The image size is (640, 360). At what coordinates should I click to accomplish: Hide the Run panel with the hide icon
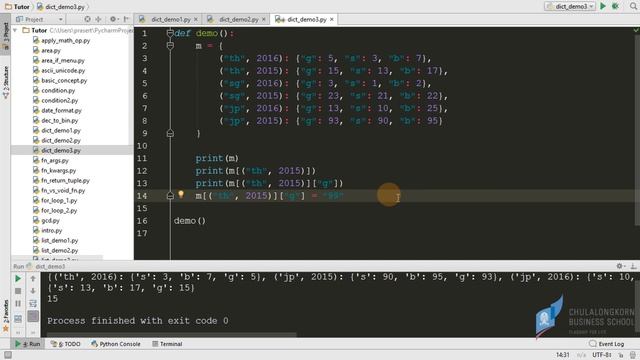[633, 266]
